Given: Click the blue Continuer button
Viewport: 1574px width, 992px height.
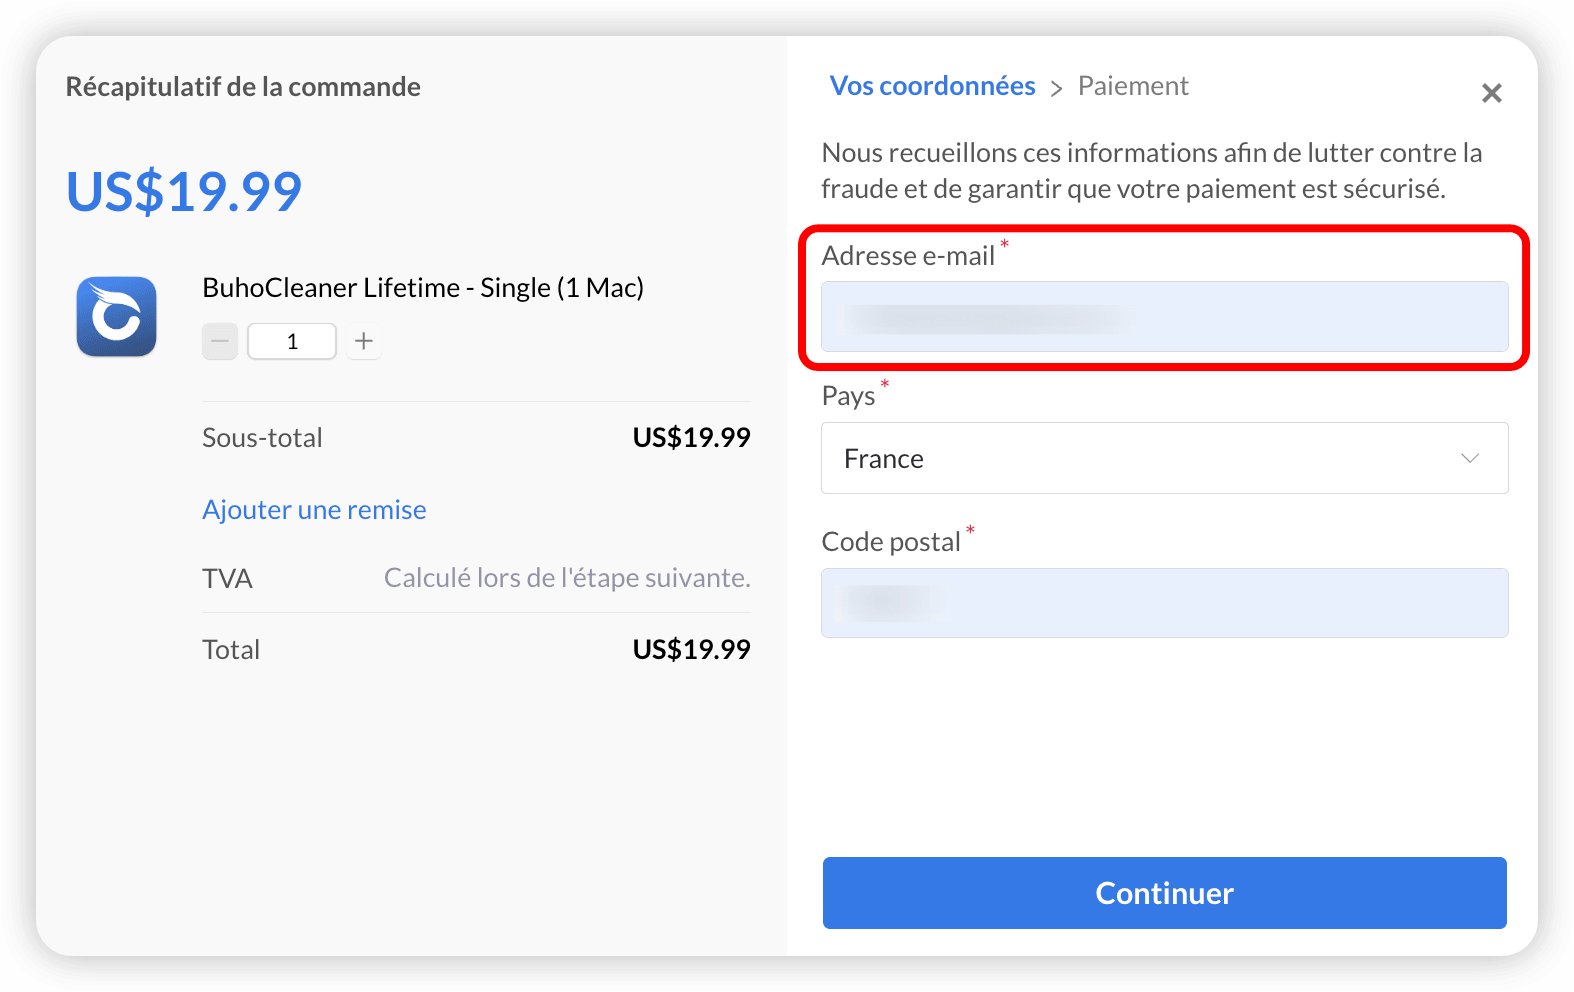Looking at the screenshot, I should click(1165, 893).
